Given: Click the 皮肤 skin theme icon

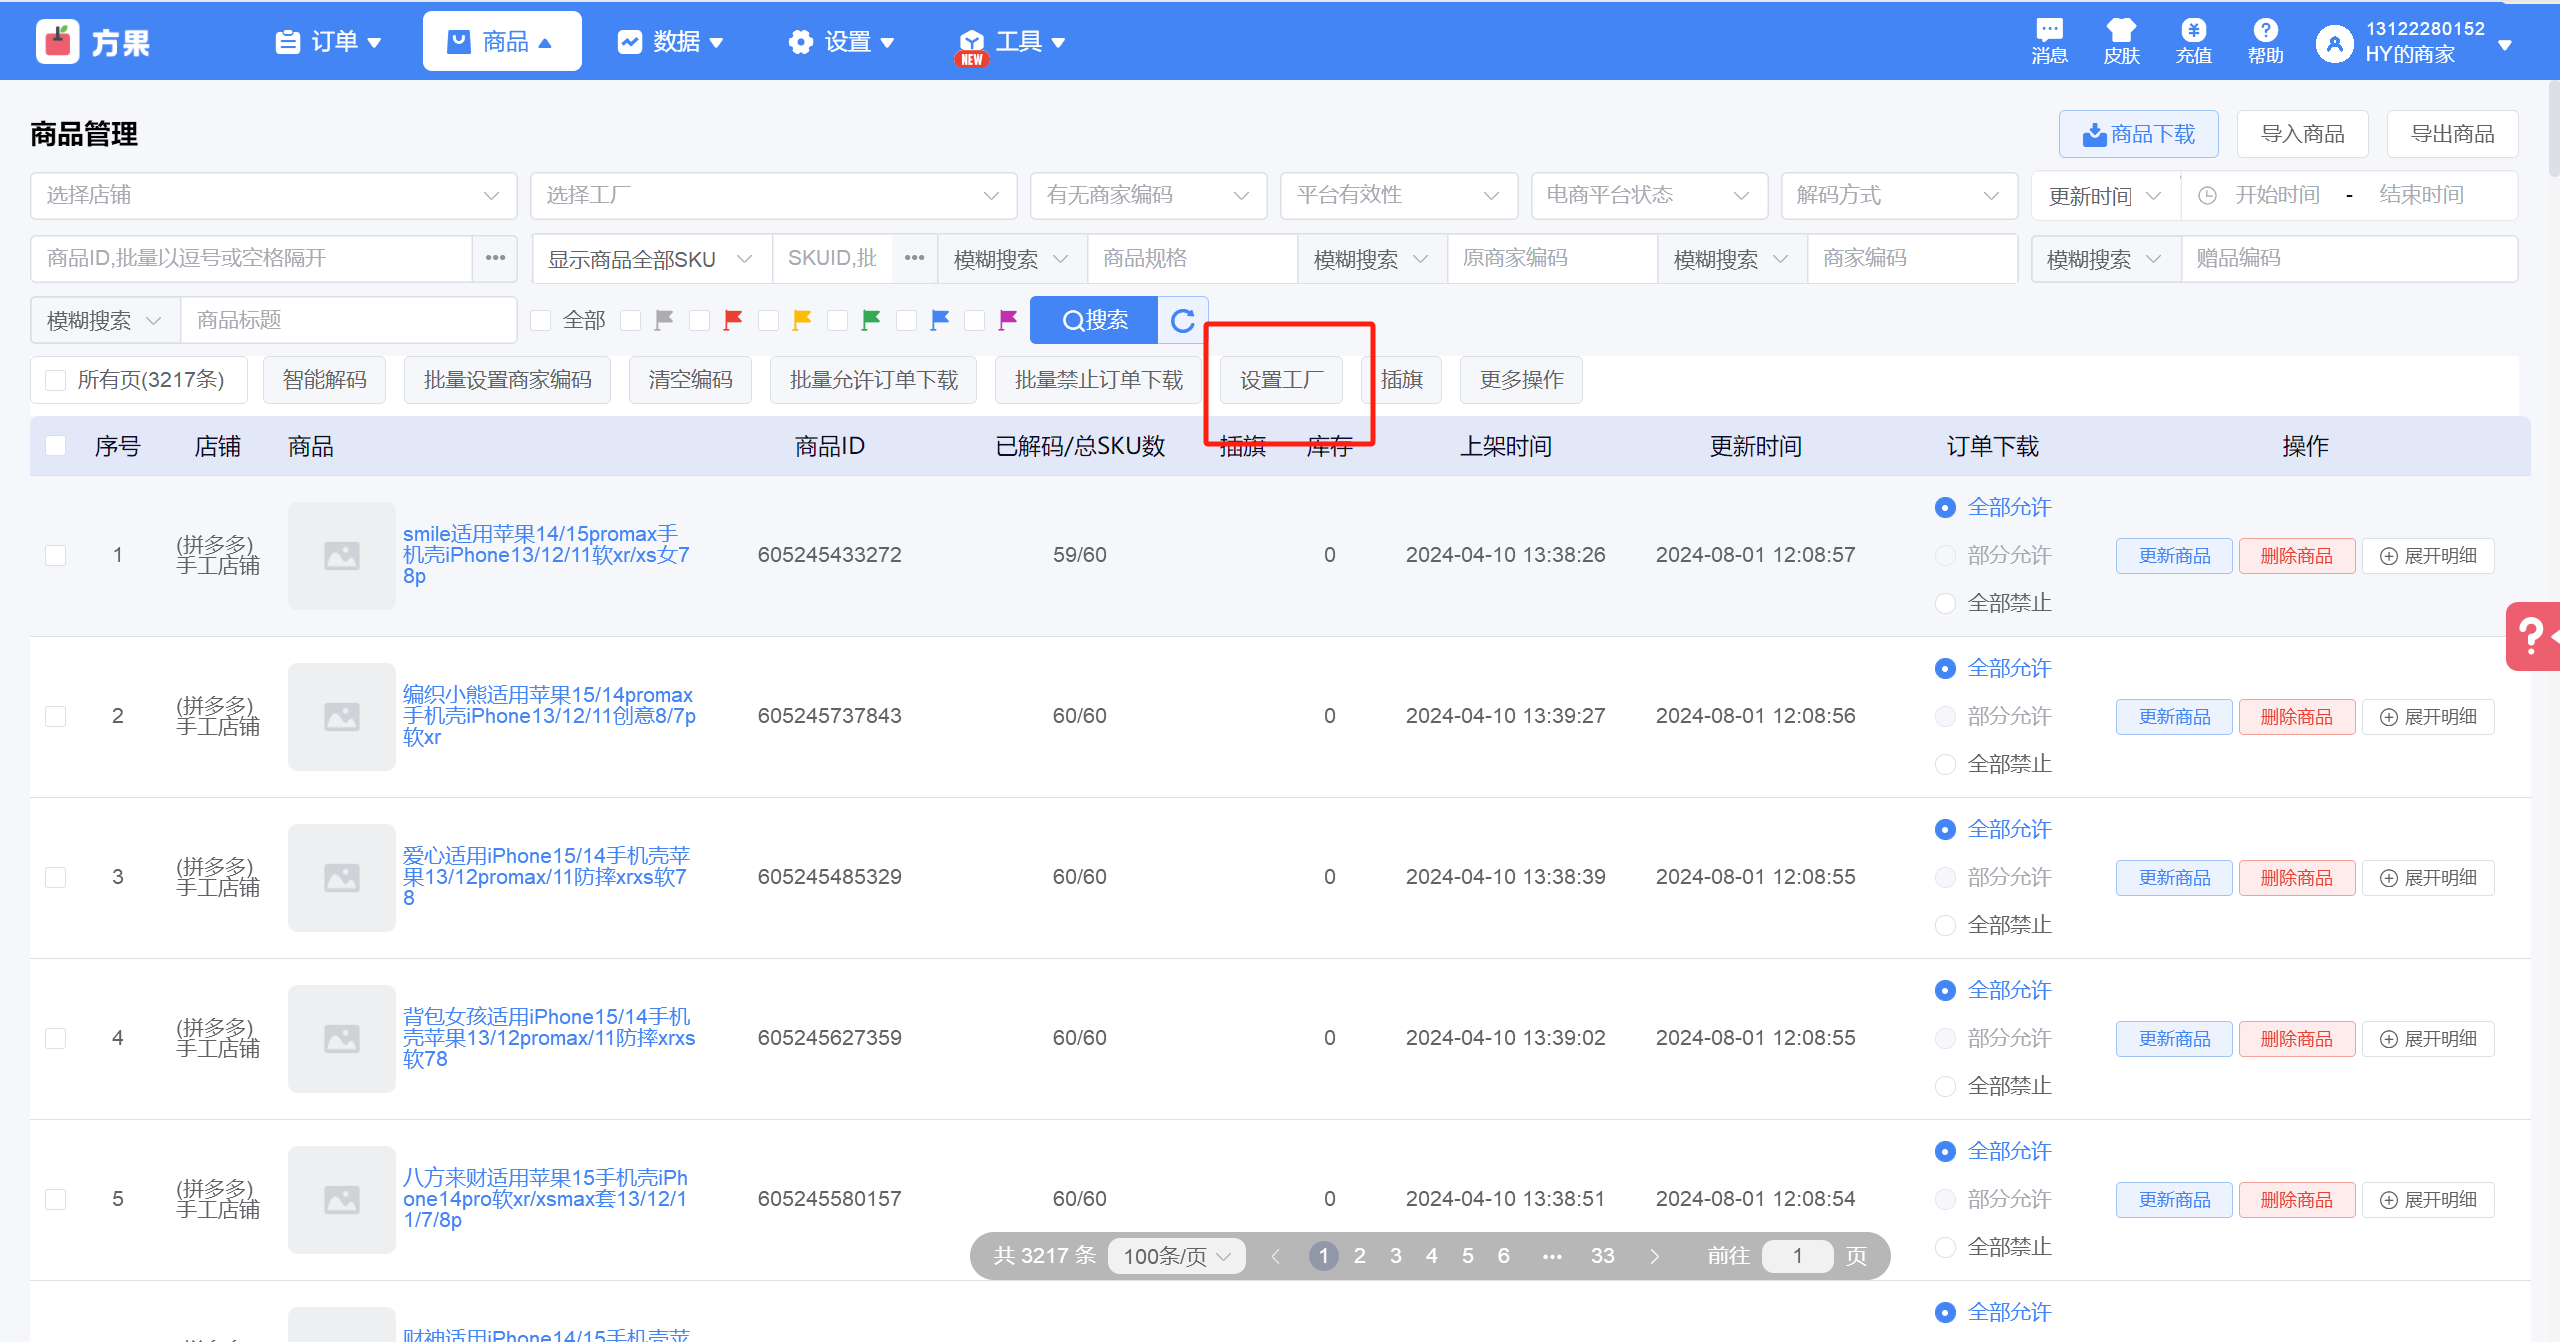Looking at the screenshot, I should click(x=2121, y=31).
